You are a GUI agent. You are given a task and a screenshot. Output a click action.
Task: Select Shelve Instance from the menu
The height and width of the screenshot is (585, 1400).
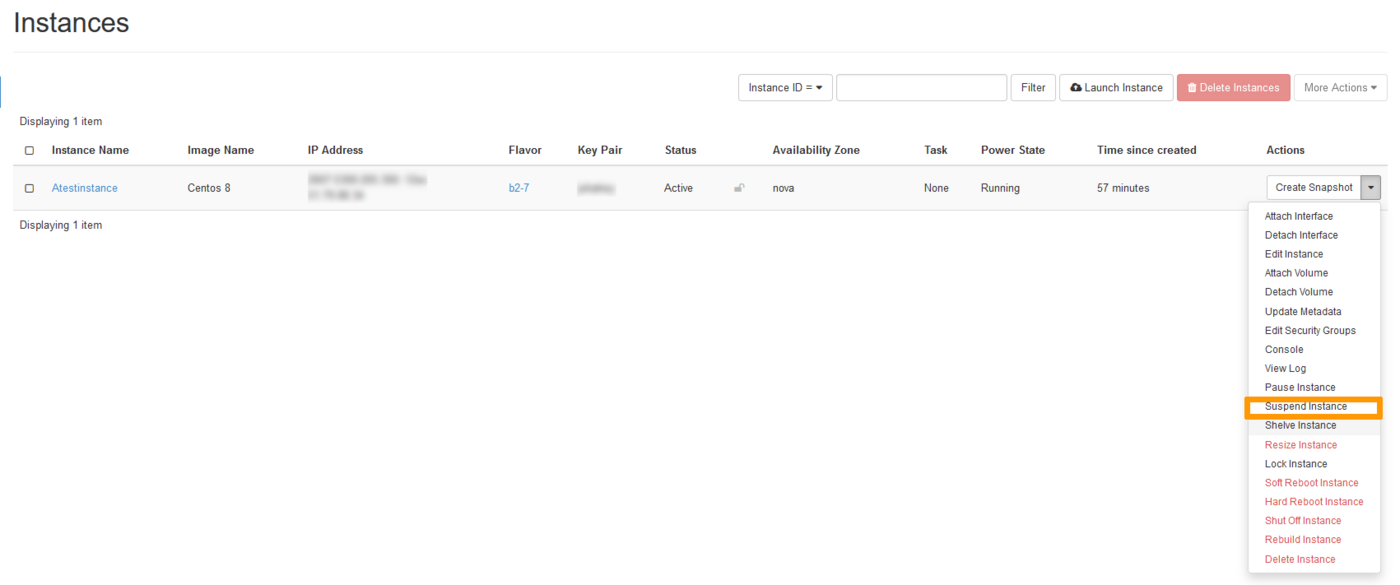[1301, 425]
